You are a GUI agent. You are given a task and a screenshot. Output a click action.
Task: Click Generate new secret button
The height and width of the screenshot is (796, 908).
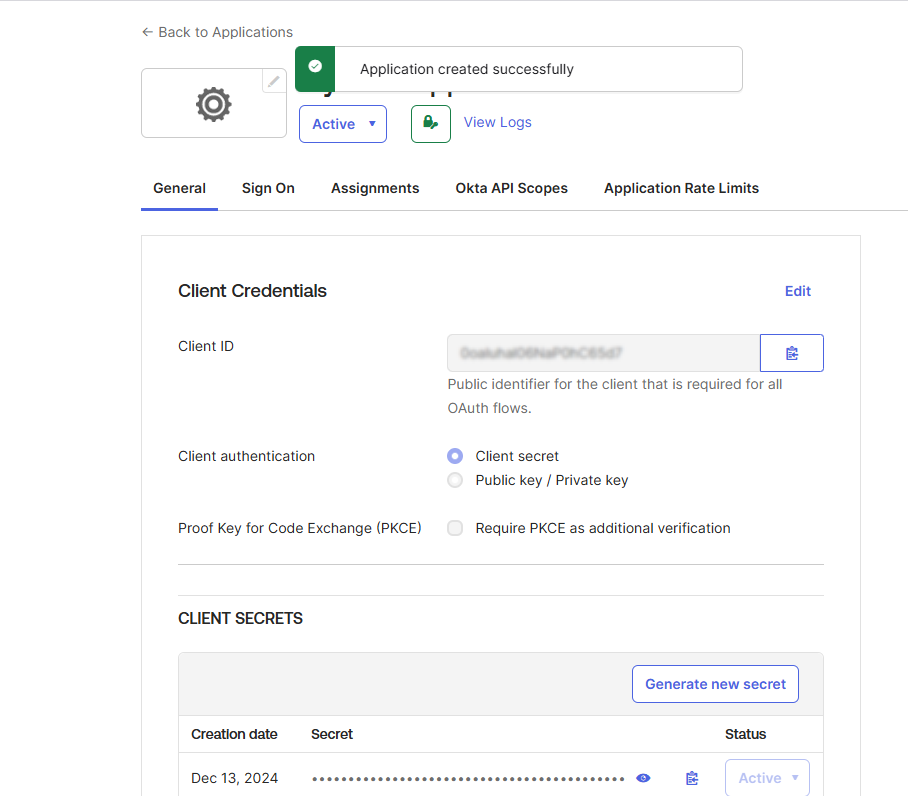tap(715, 684)
